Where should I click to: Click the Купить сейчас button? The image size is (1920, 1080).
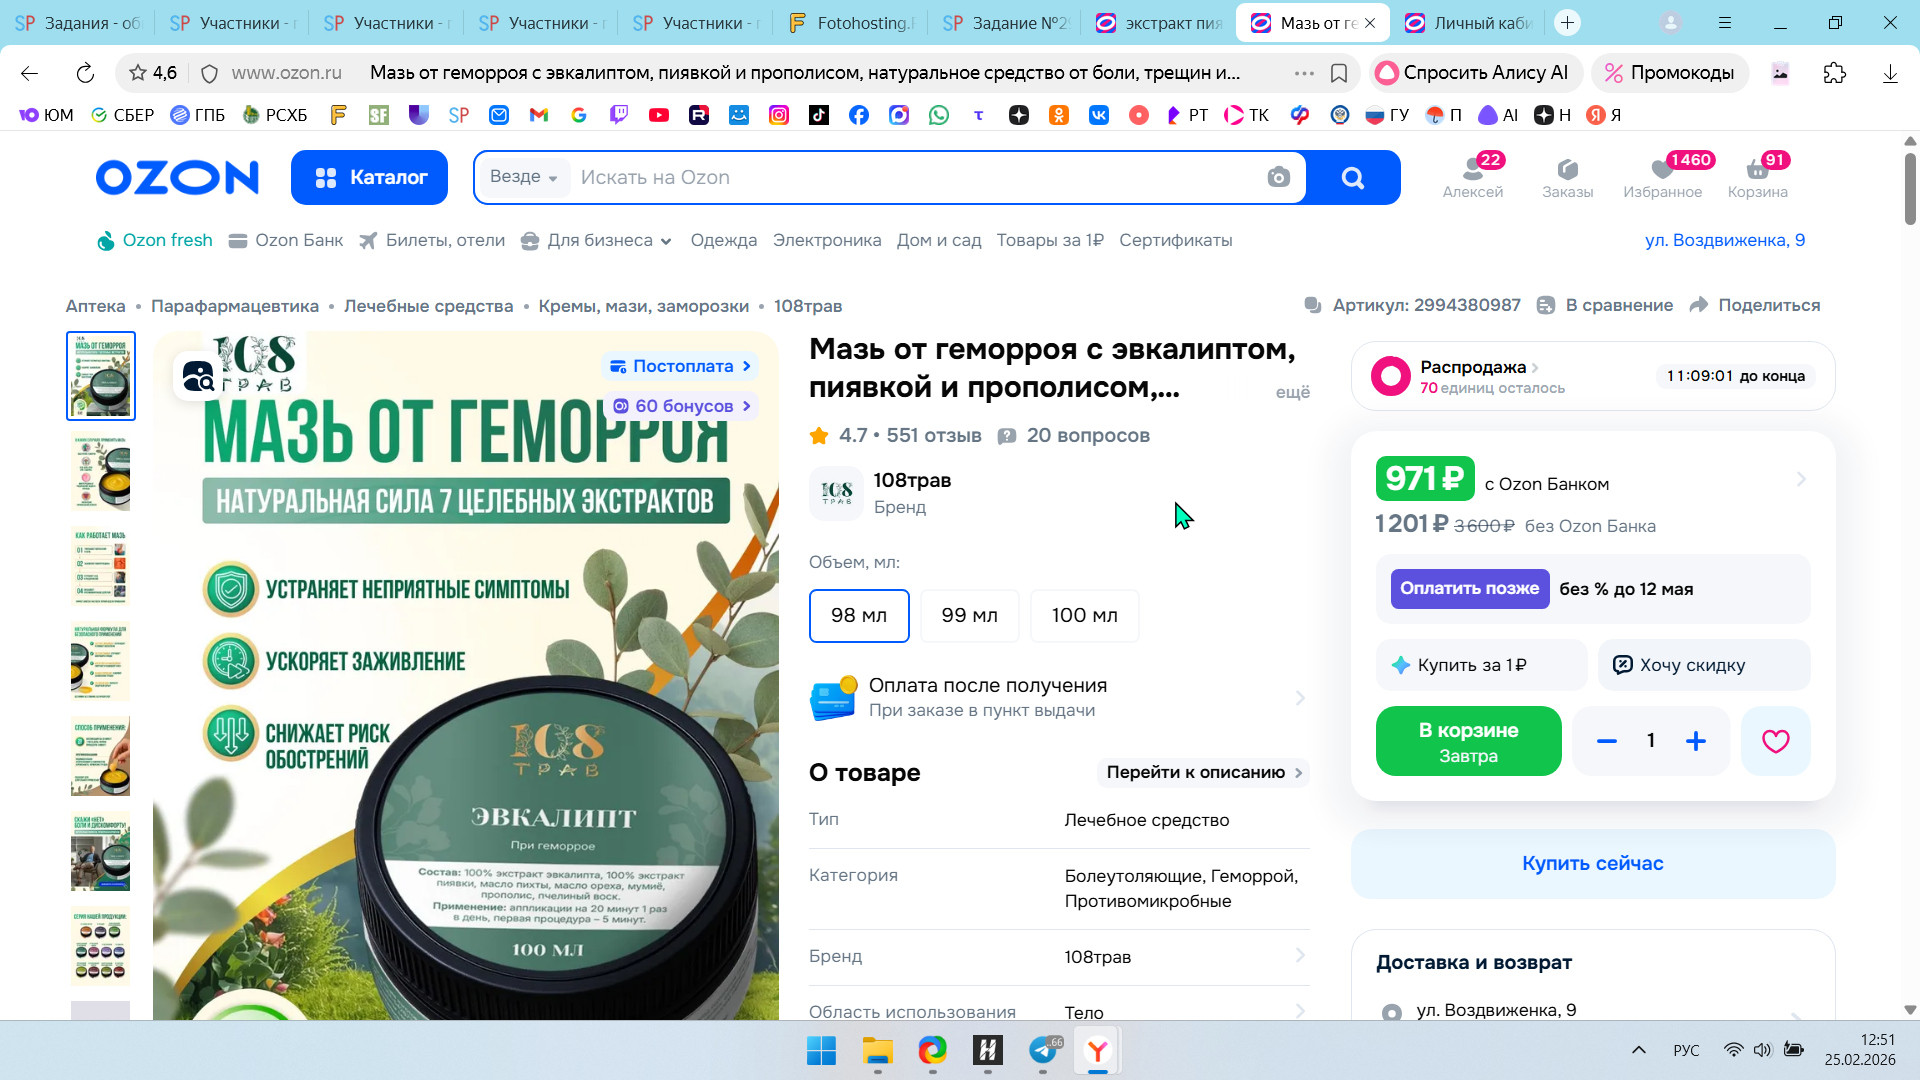1592,863
